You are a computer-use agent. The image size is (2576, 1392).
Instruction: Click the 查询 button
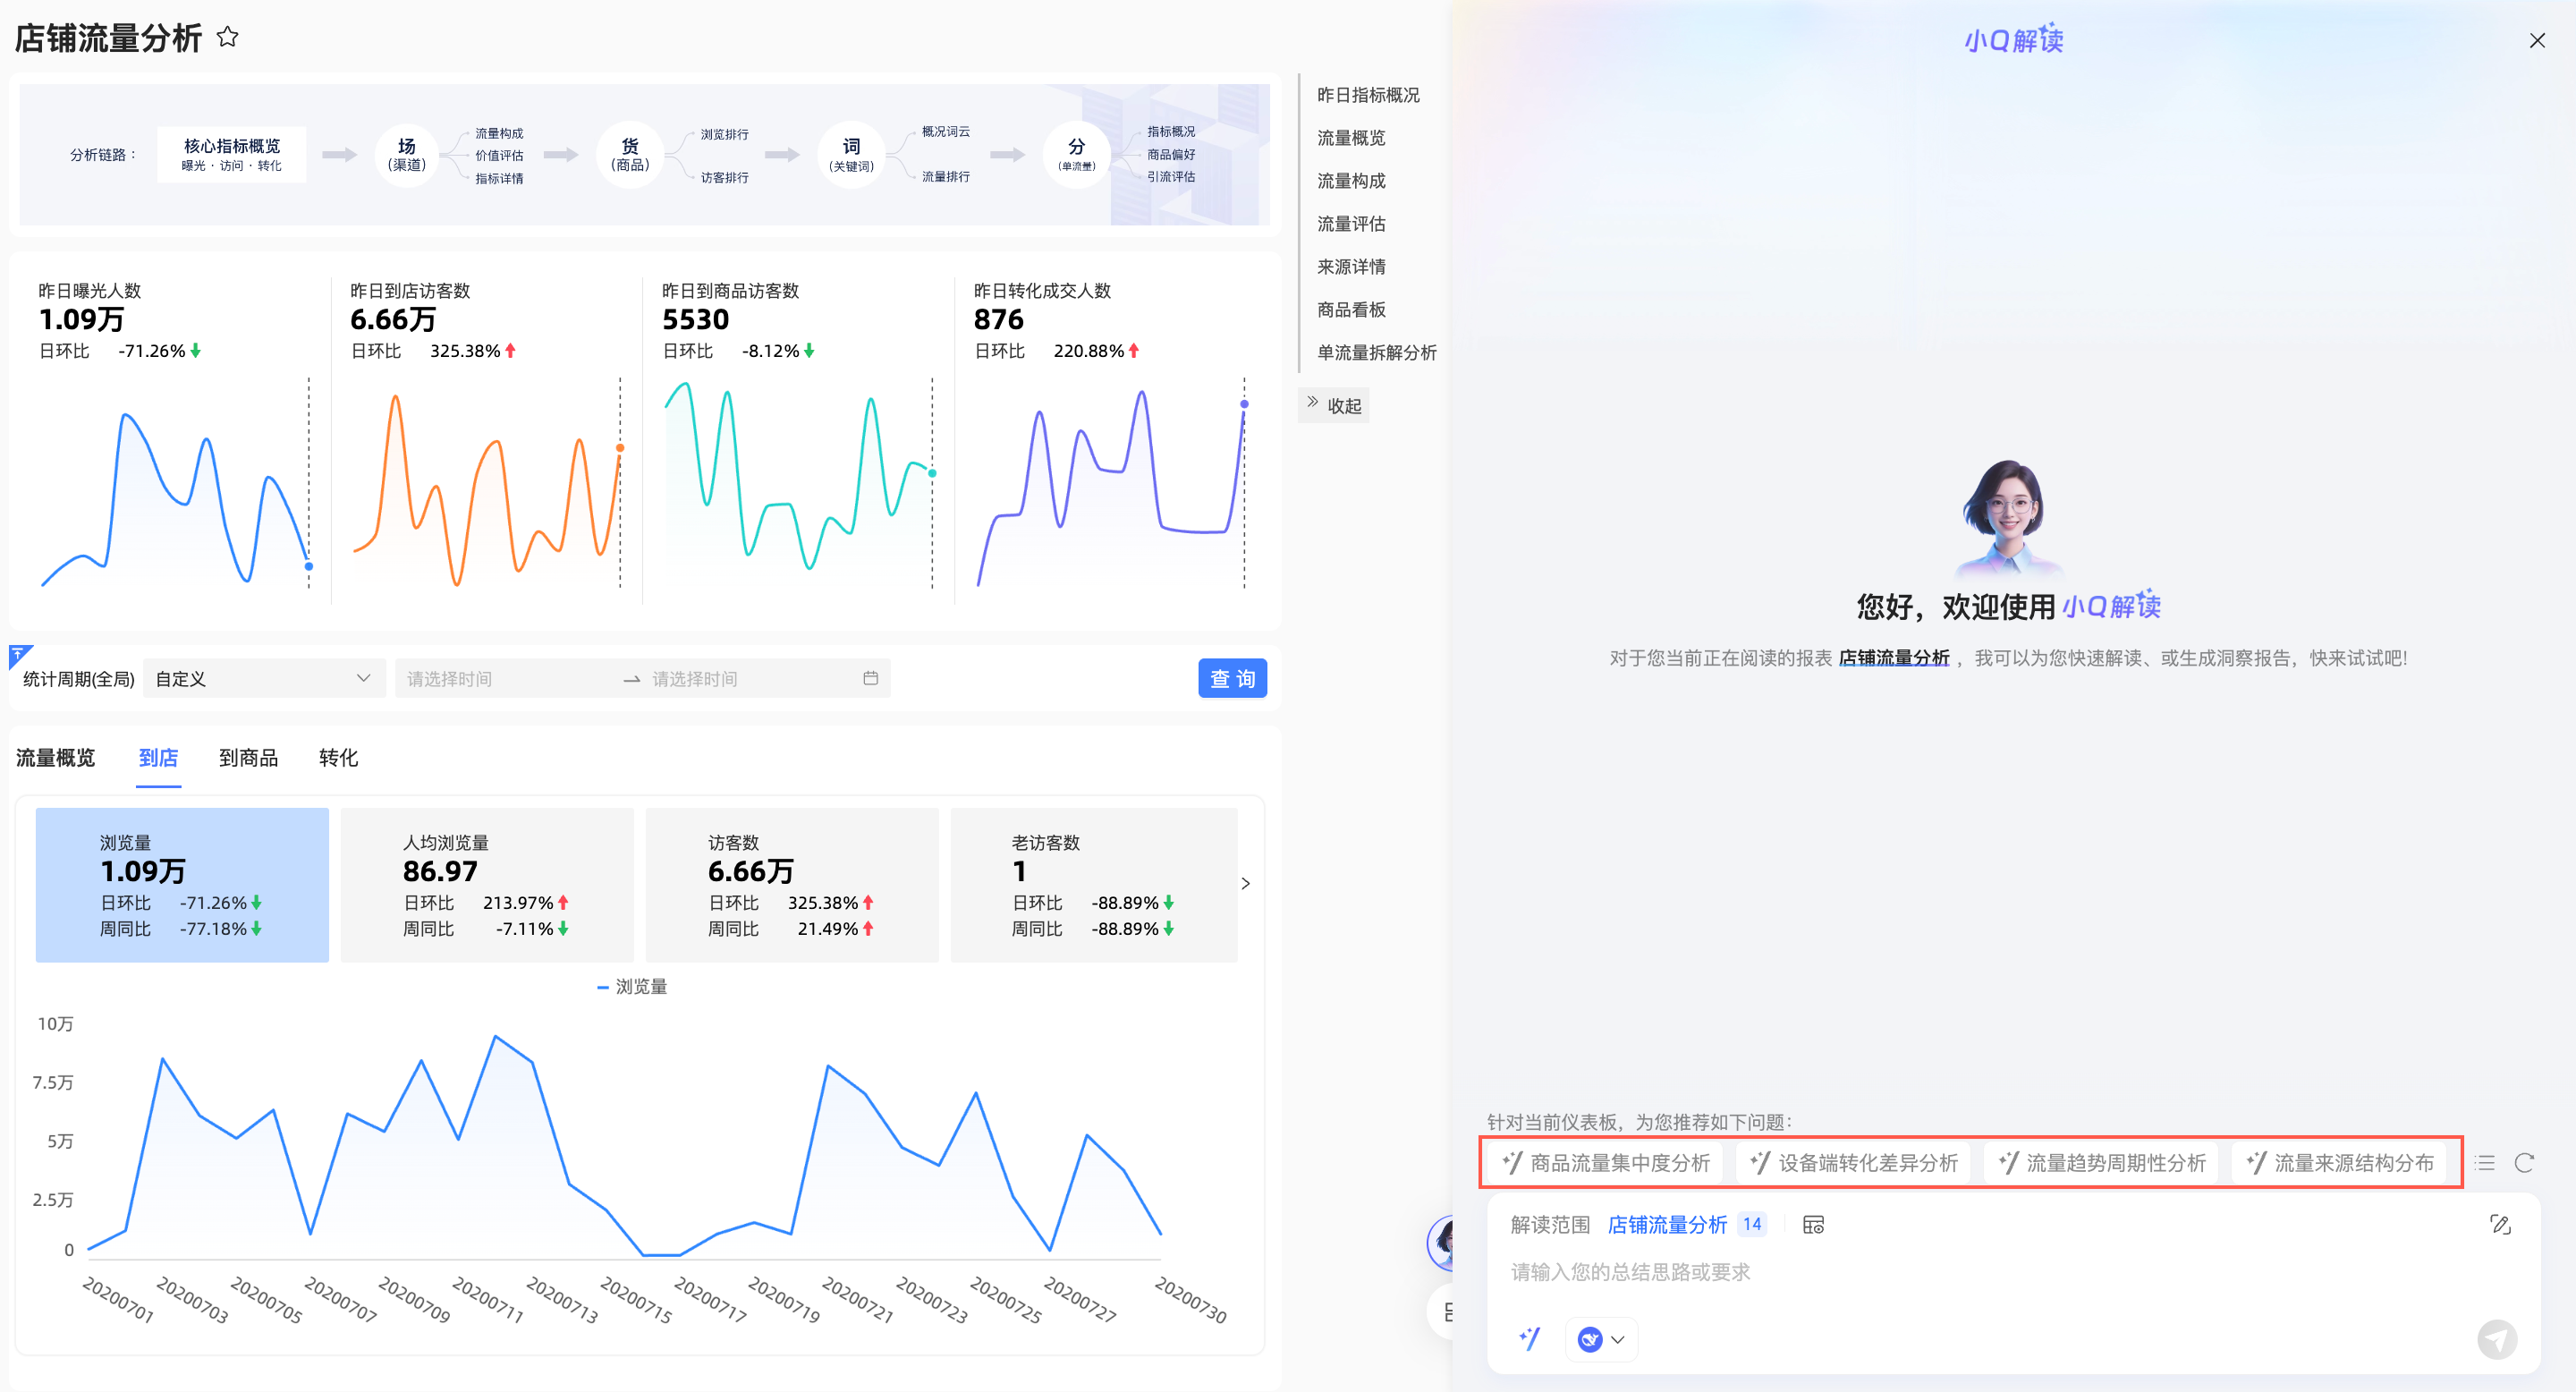pos(1232,679)
